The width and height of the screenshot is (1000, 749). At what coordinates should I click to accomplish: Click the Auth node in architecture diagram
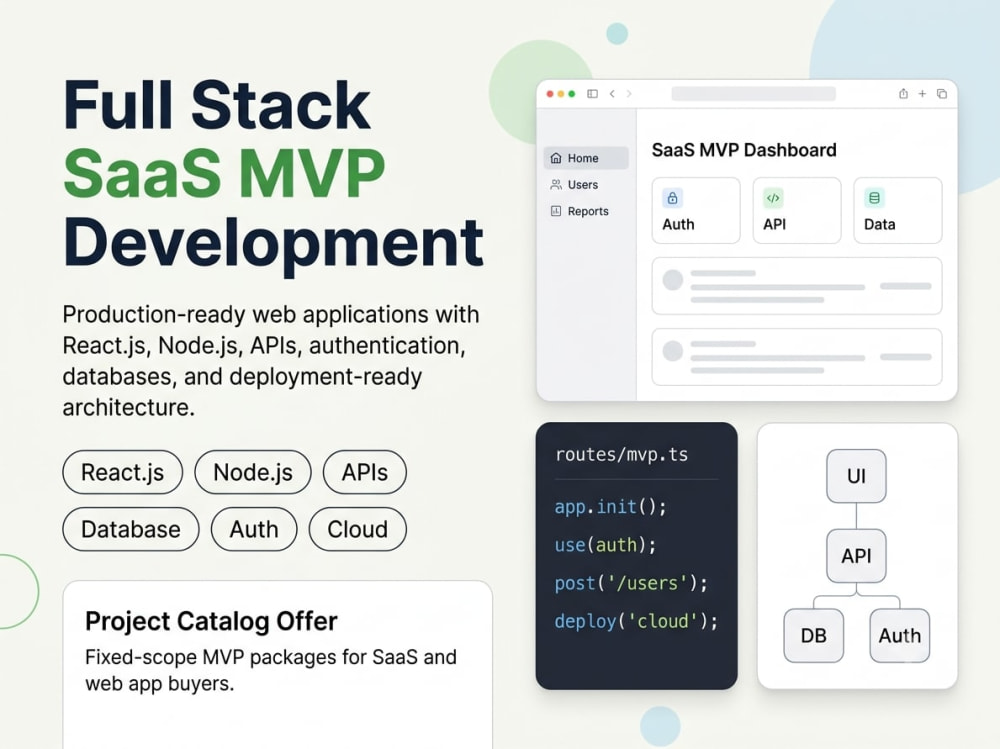[899, 635]
